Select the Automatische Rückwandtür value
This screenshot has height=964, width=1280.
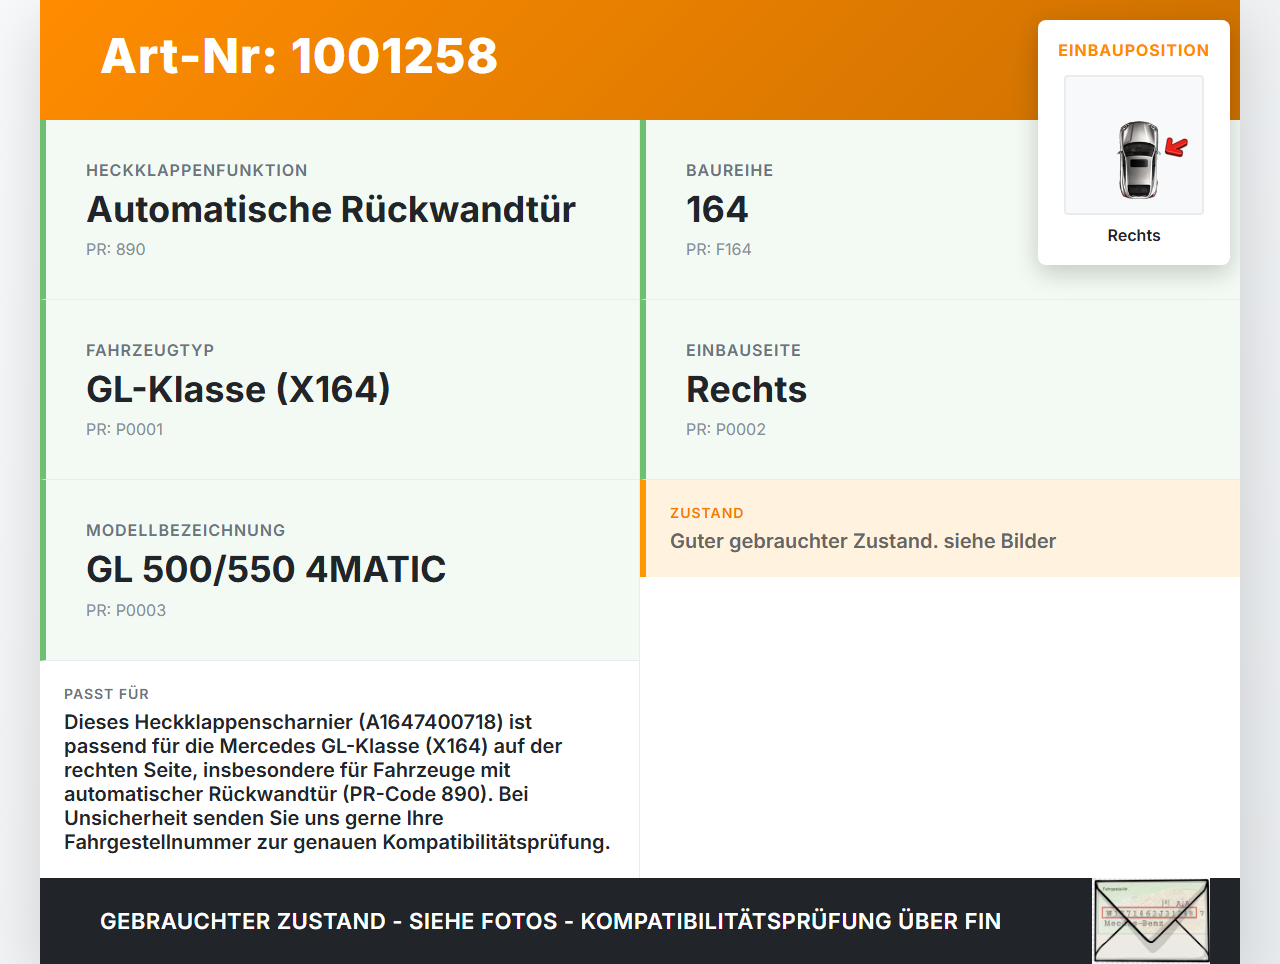click(x=331, y=209)
